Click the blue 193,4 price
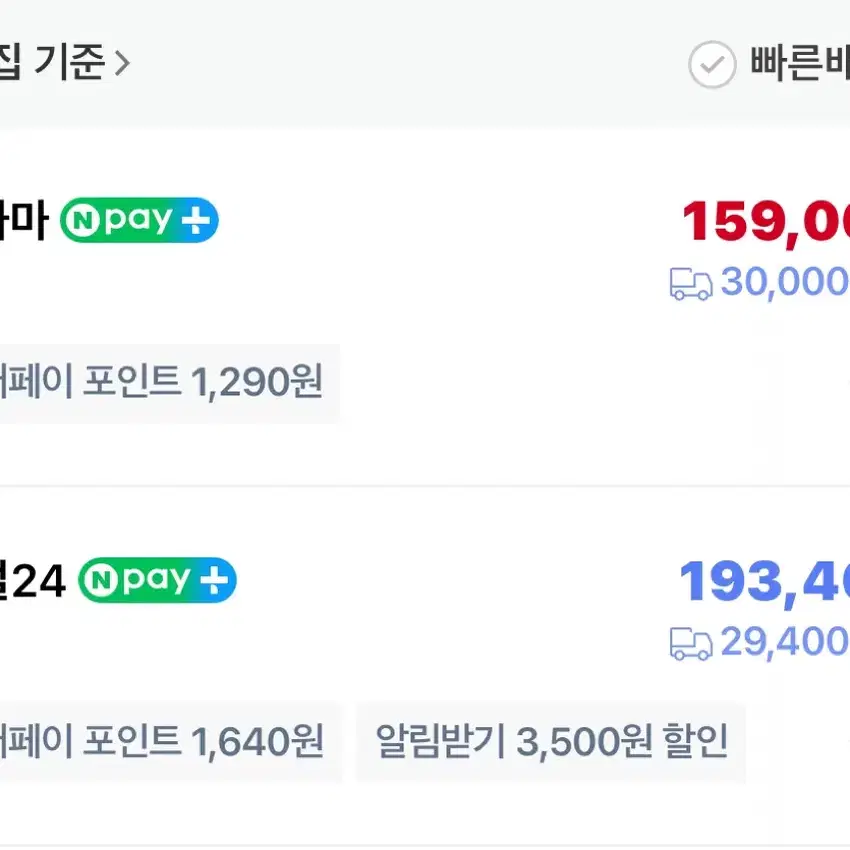 [764, 582]
